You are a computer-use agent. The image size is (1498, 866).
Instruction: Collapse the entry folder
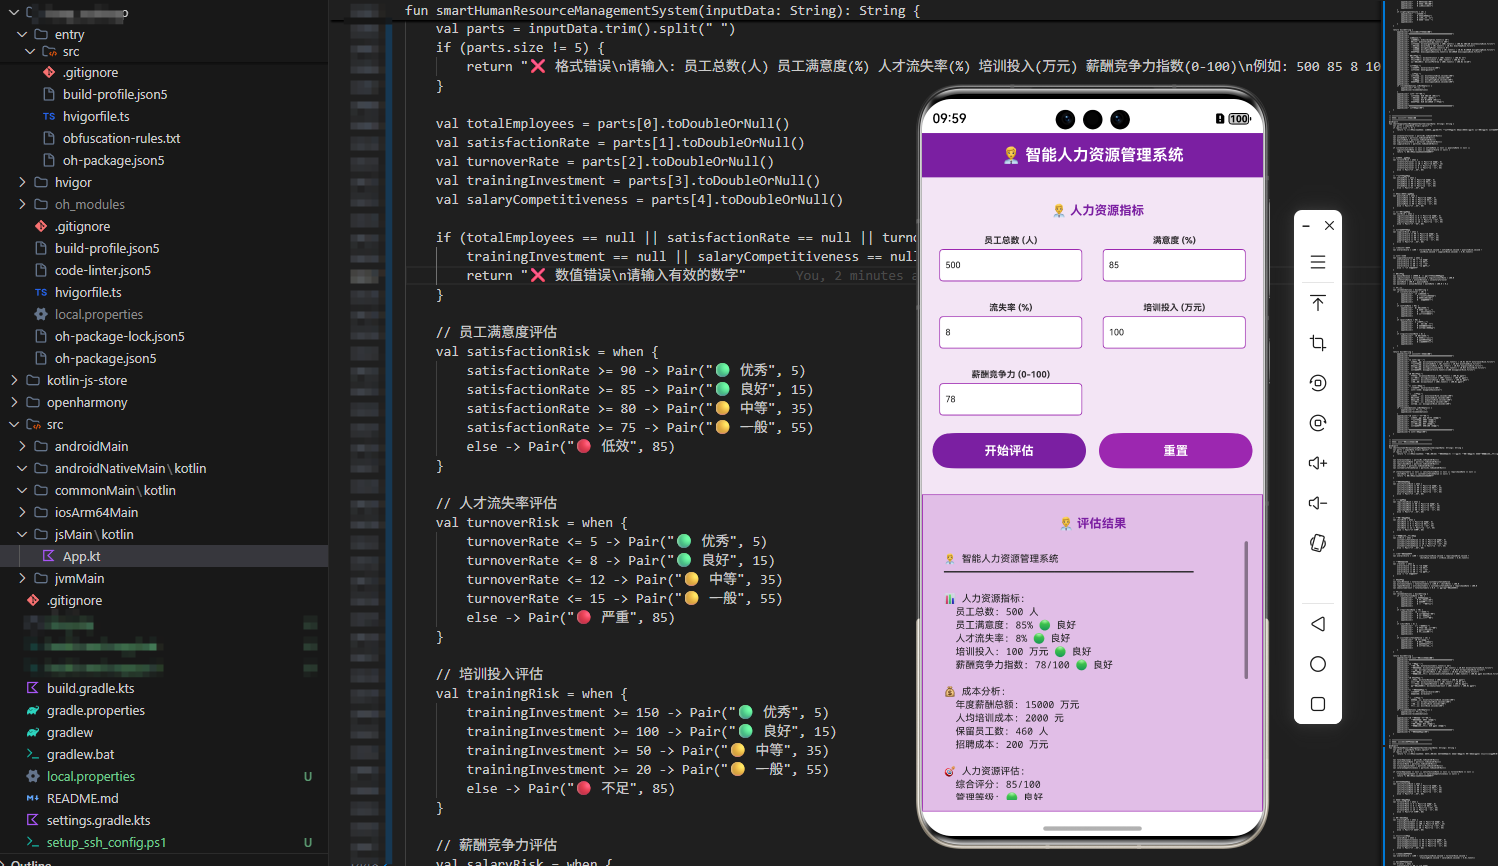click(22, 34)
